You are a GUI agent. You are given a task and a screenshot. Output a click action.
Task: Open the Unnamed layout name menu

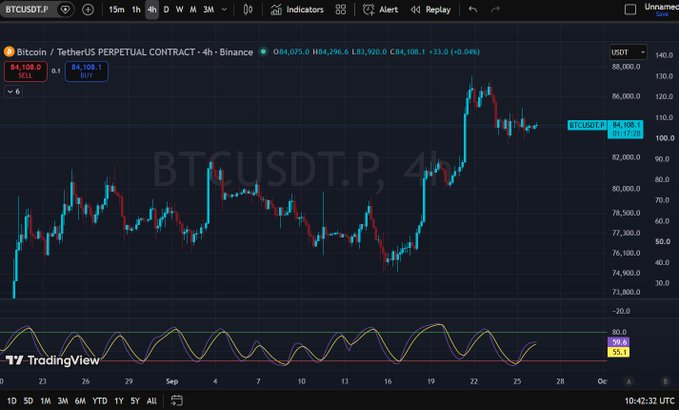tap(661, 6)
